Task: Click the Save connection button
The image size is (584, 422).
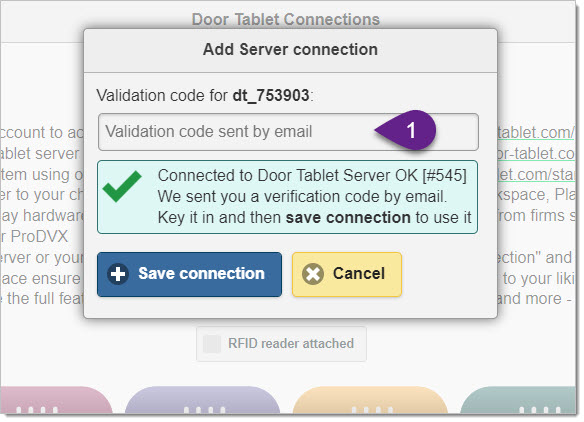Action: (189, 275)
